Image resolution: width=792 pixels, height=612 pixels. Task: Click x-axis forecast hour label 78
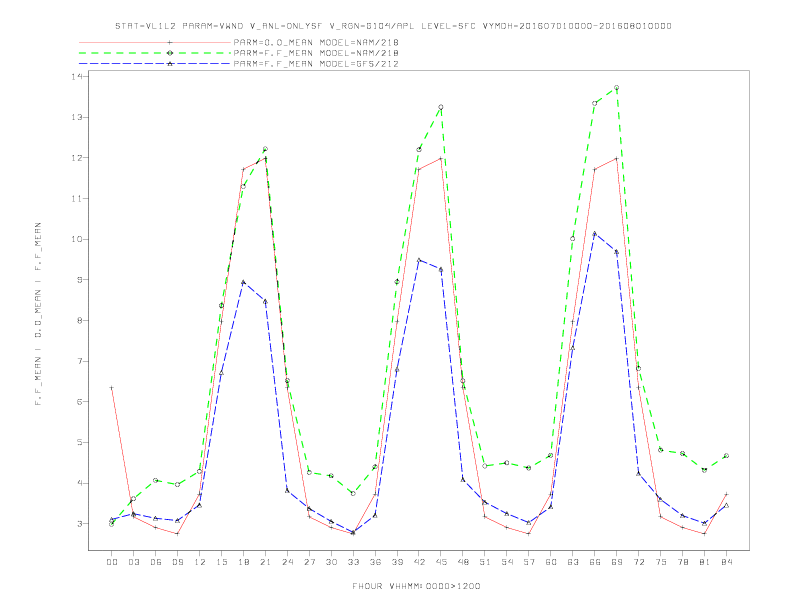point(683,562)
